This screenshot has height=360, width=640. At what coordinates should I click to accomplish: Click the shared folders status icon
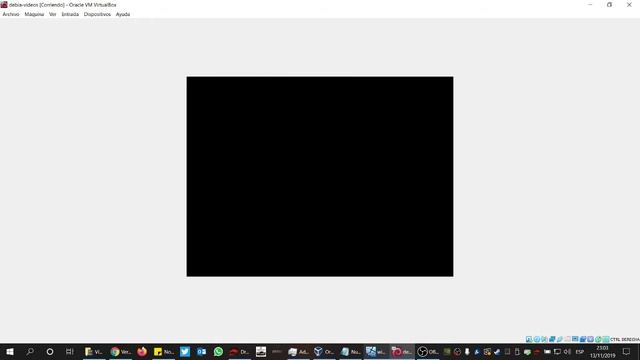pyautogui.click(x=567, y=339)
